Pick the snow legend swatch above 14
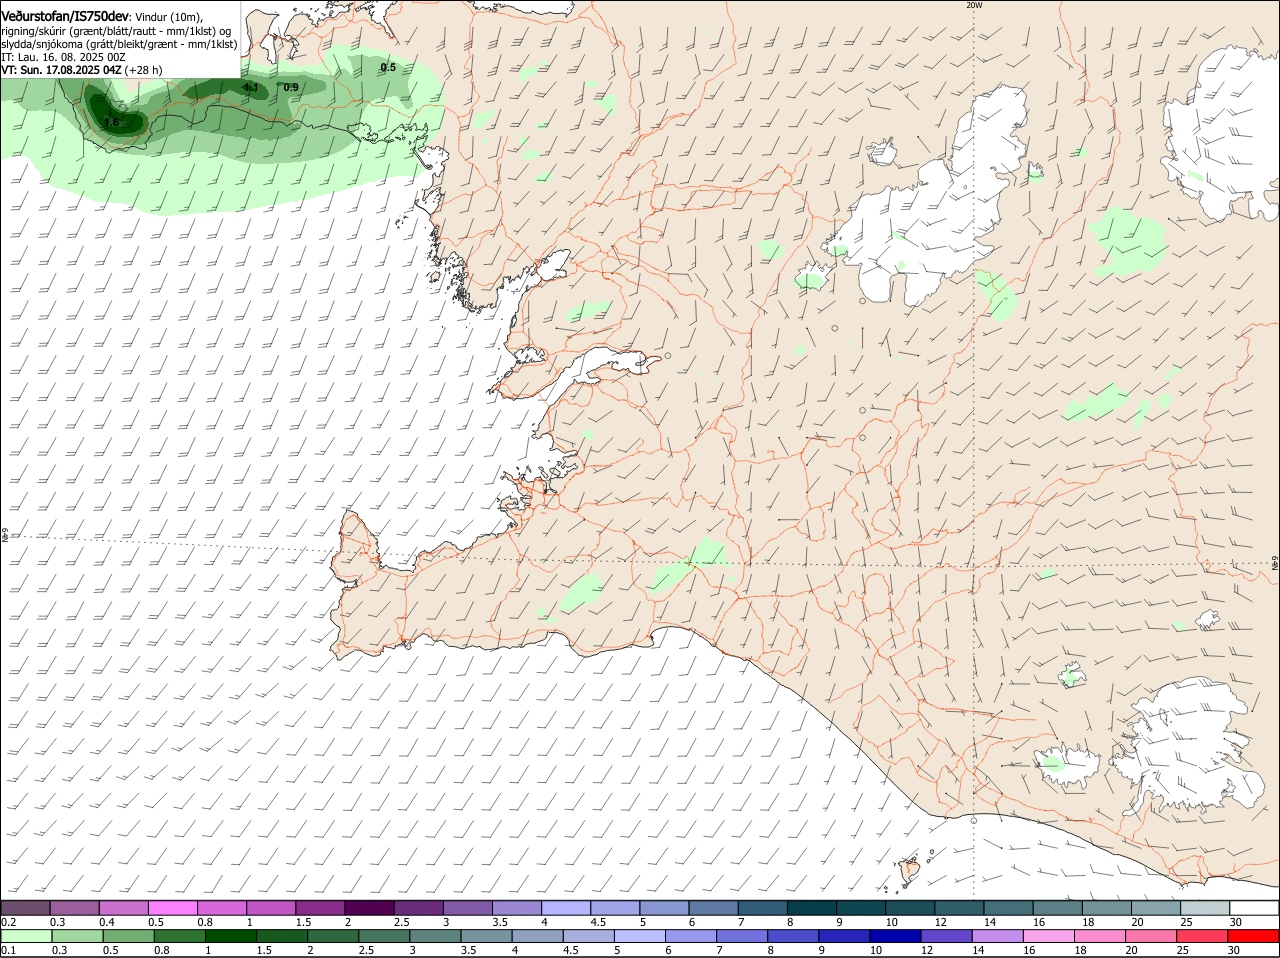The image size is (1280, 958). point(1009,907)
